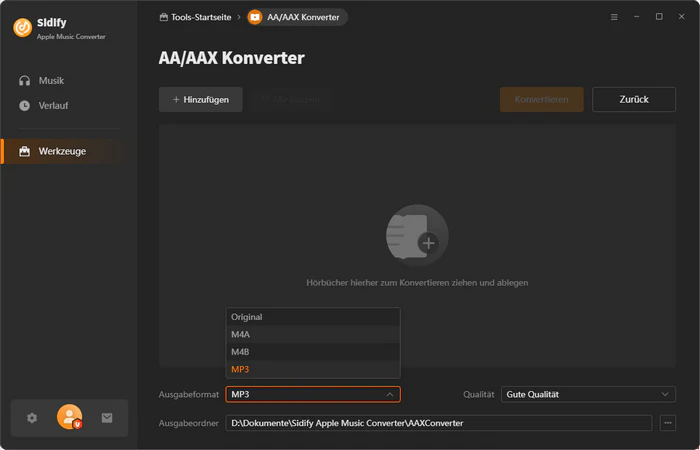Open settings via the gear icon
This screenshot has height=450, width=700.
(x=32, y=418)
